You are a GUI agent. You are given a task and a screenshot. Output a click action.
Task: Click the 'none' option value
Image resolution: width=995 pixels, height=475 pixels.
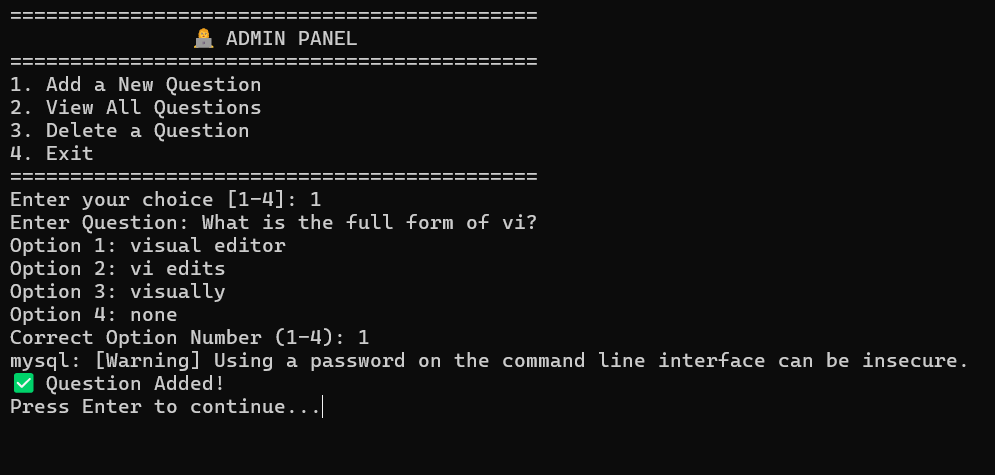154,315
